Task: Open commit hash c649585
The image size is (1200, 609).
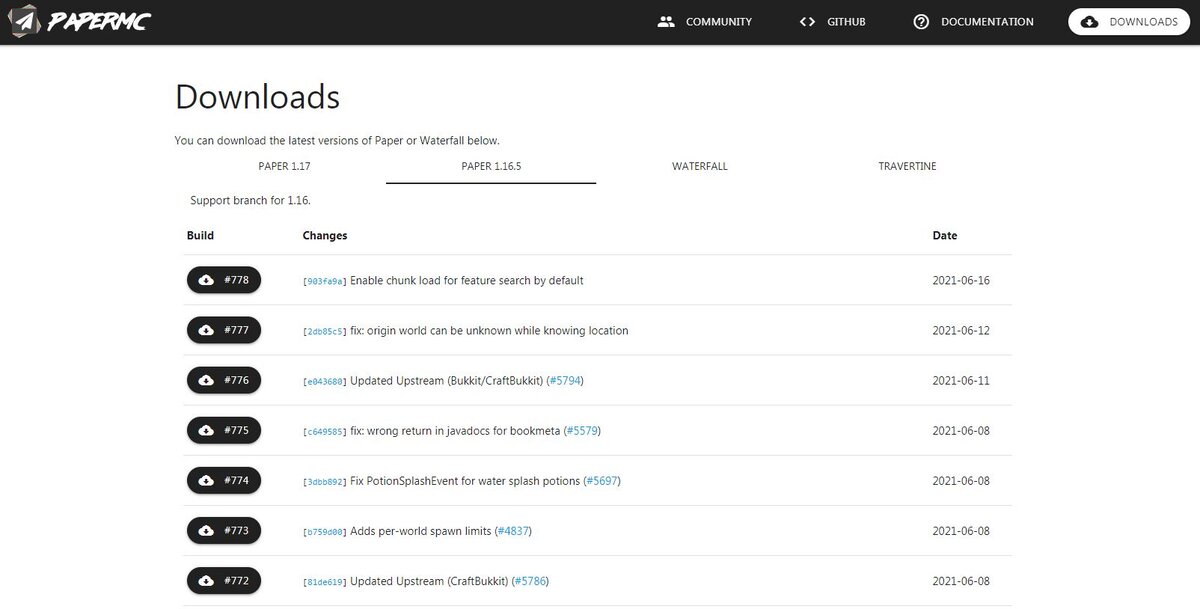Action: tap(325, 431)
